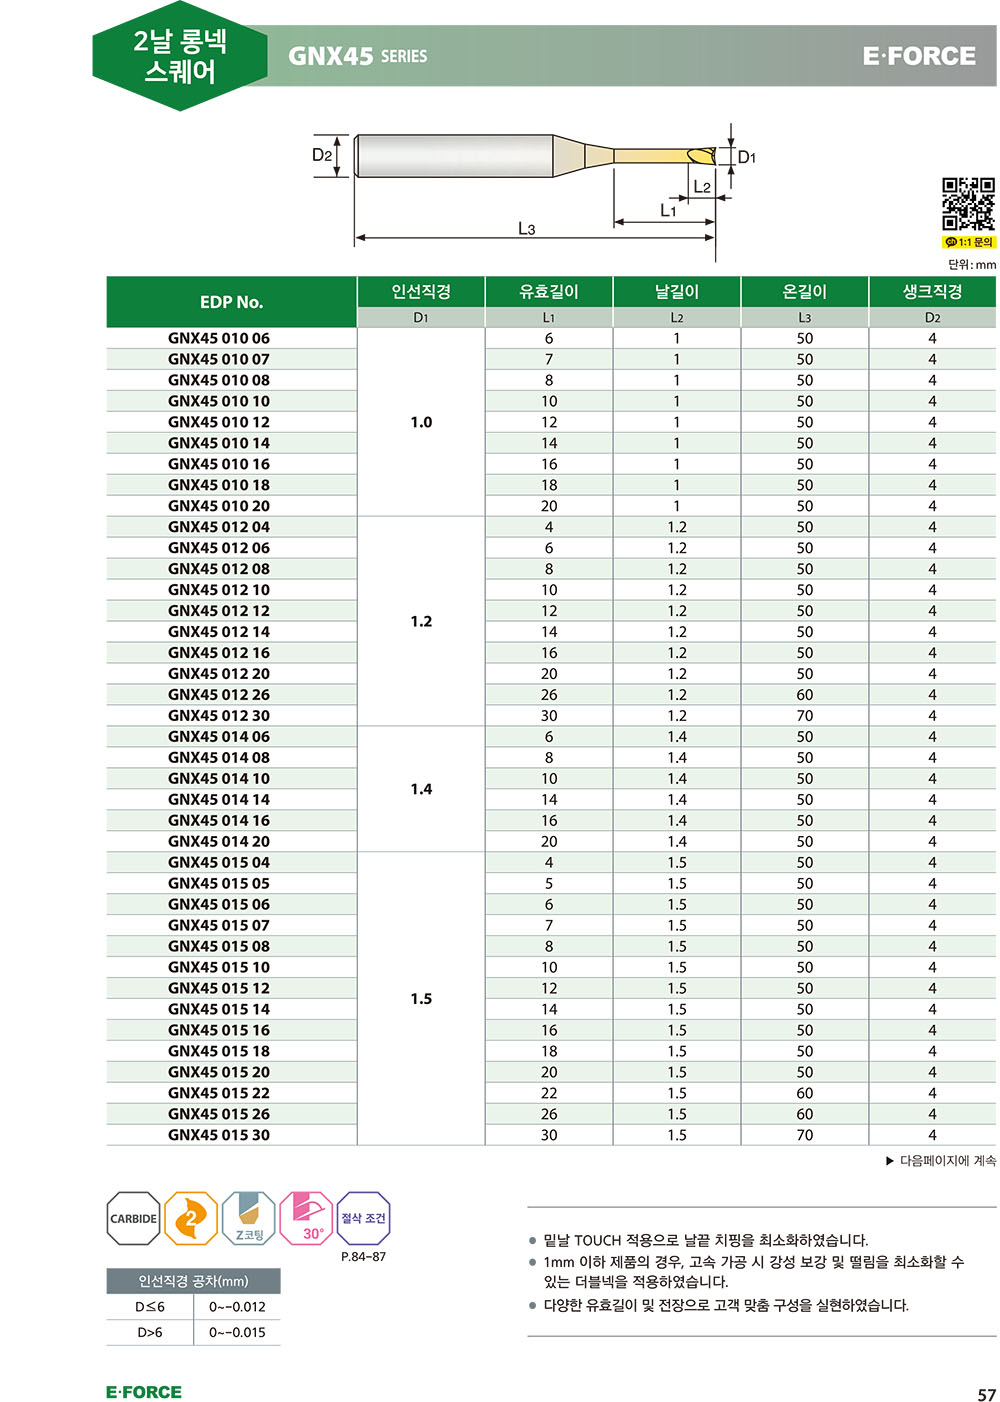Screen dimensions: 1000x1402
Task: Click the 다음페이지에 계속 arrow link
Action: 941,1161
